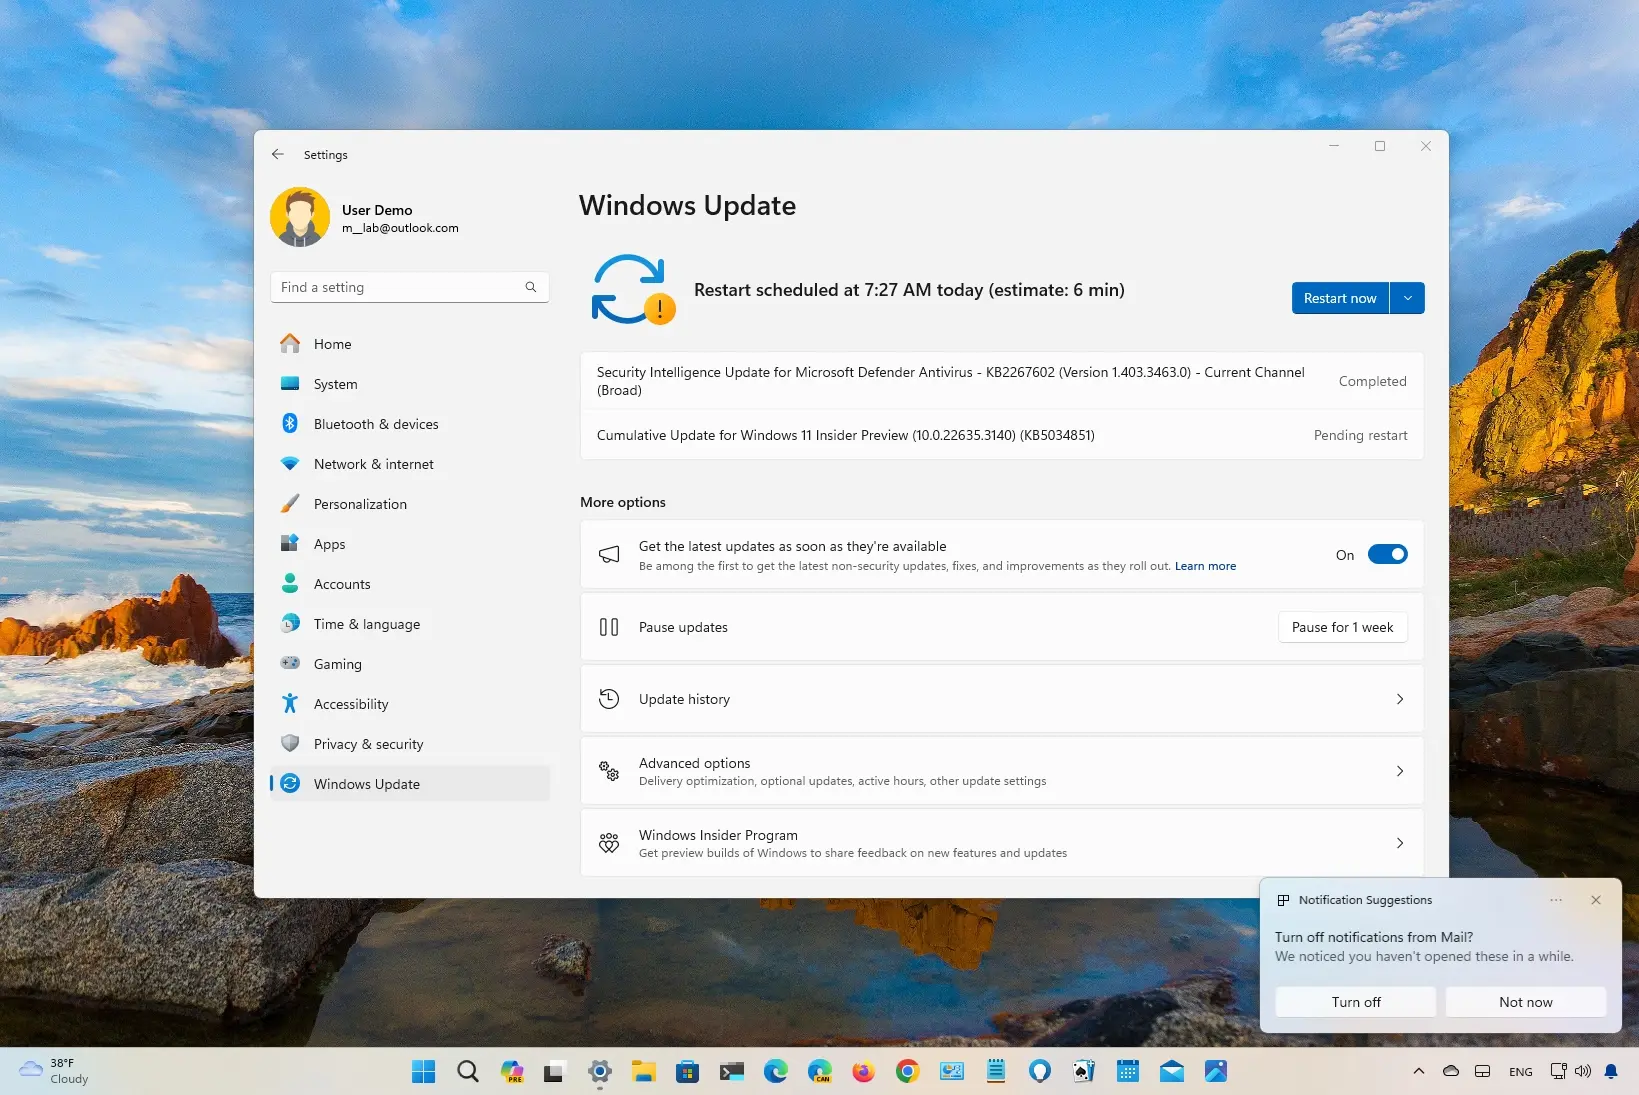Open Update history chevron
Viewport: 1639px width, 1095px height.
point(1400,699)
